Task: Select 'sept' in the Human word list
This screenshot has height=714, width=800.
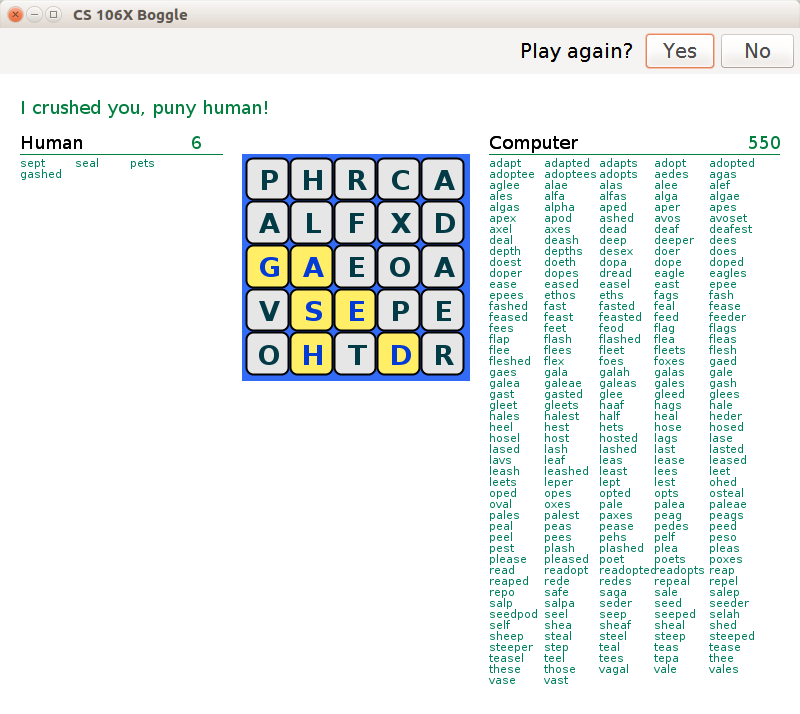Action: tap(33, 163)
